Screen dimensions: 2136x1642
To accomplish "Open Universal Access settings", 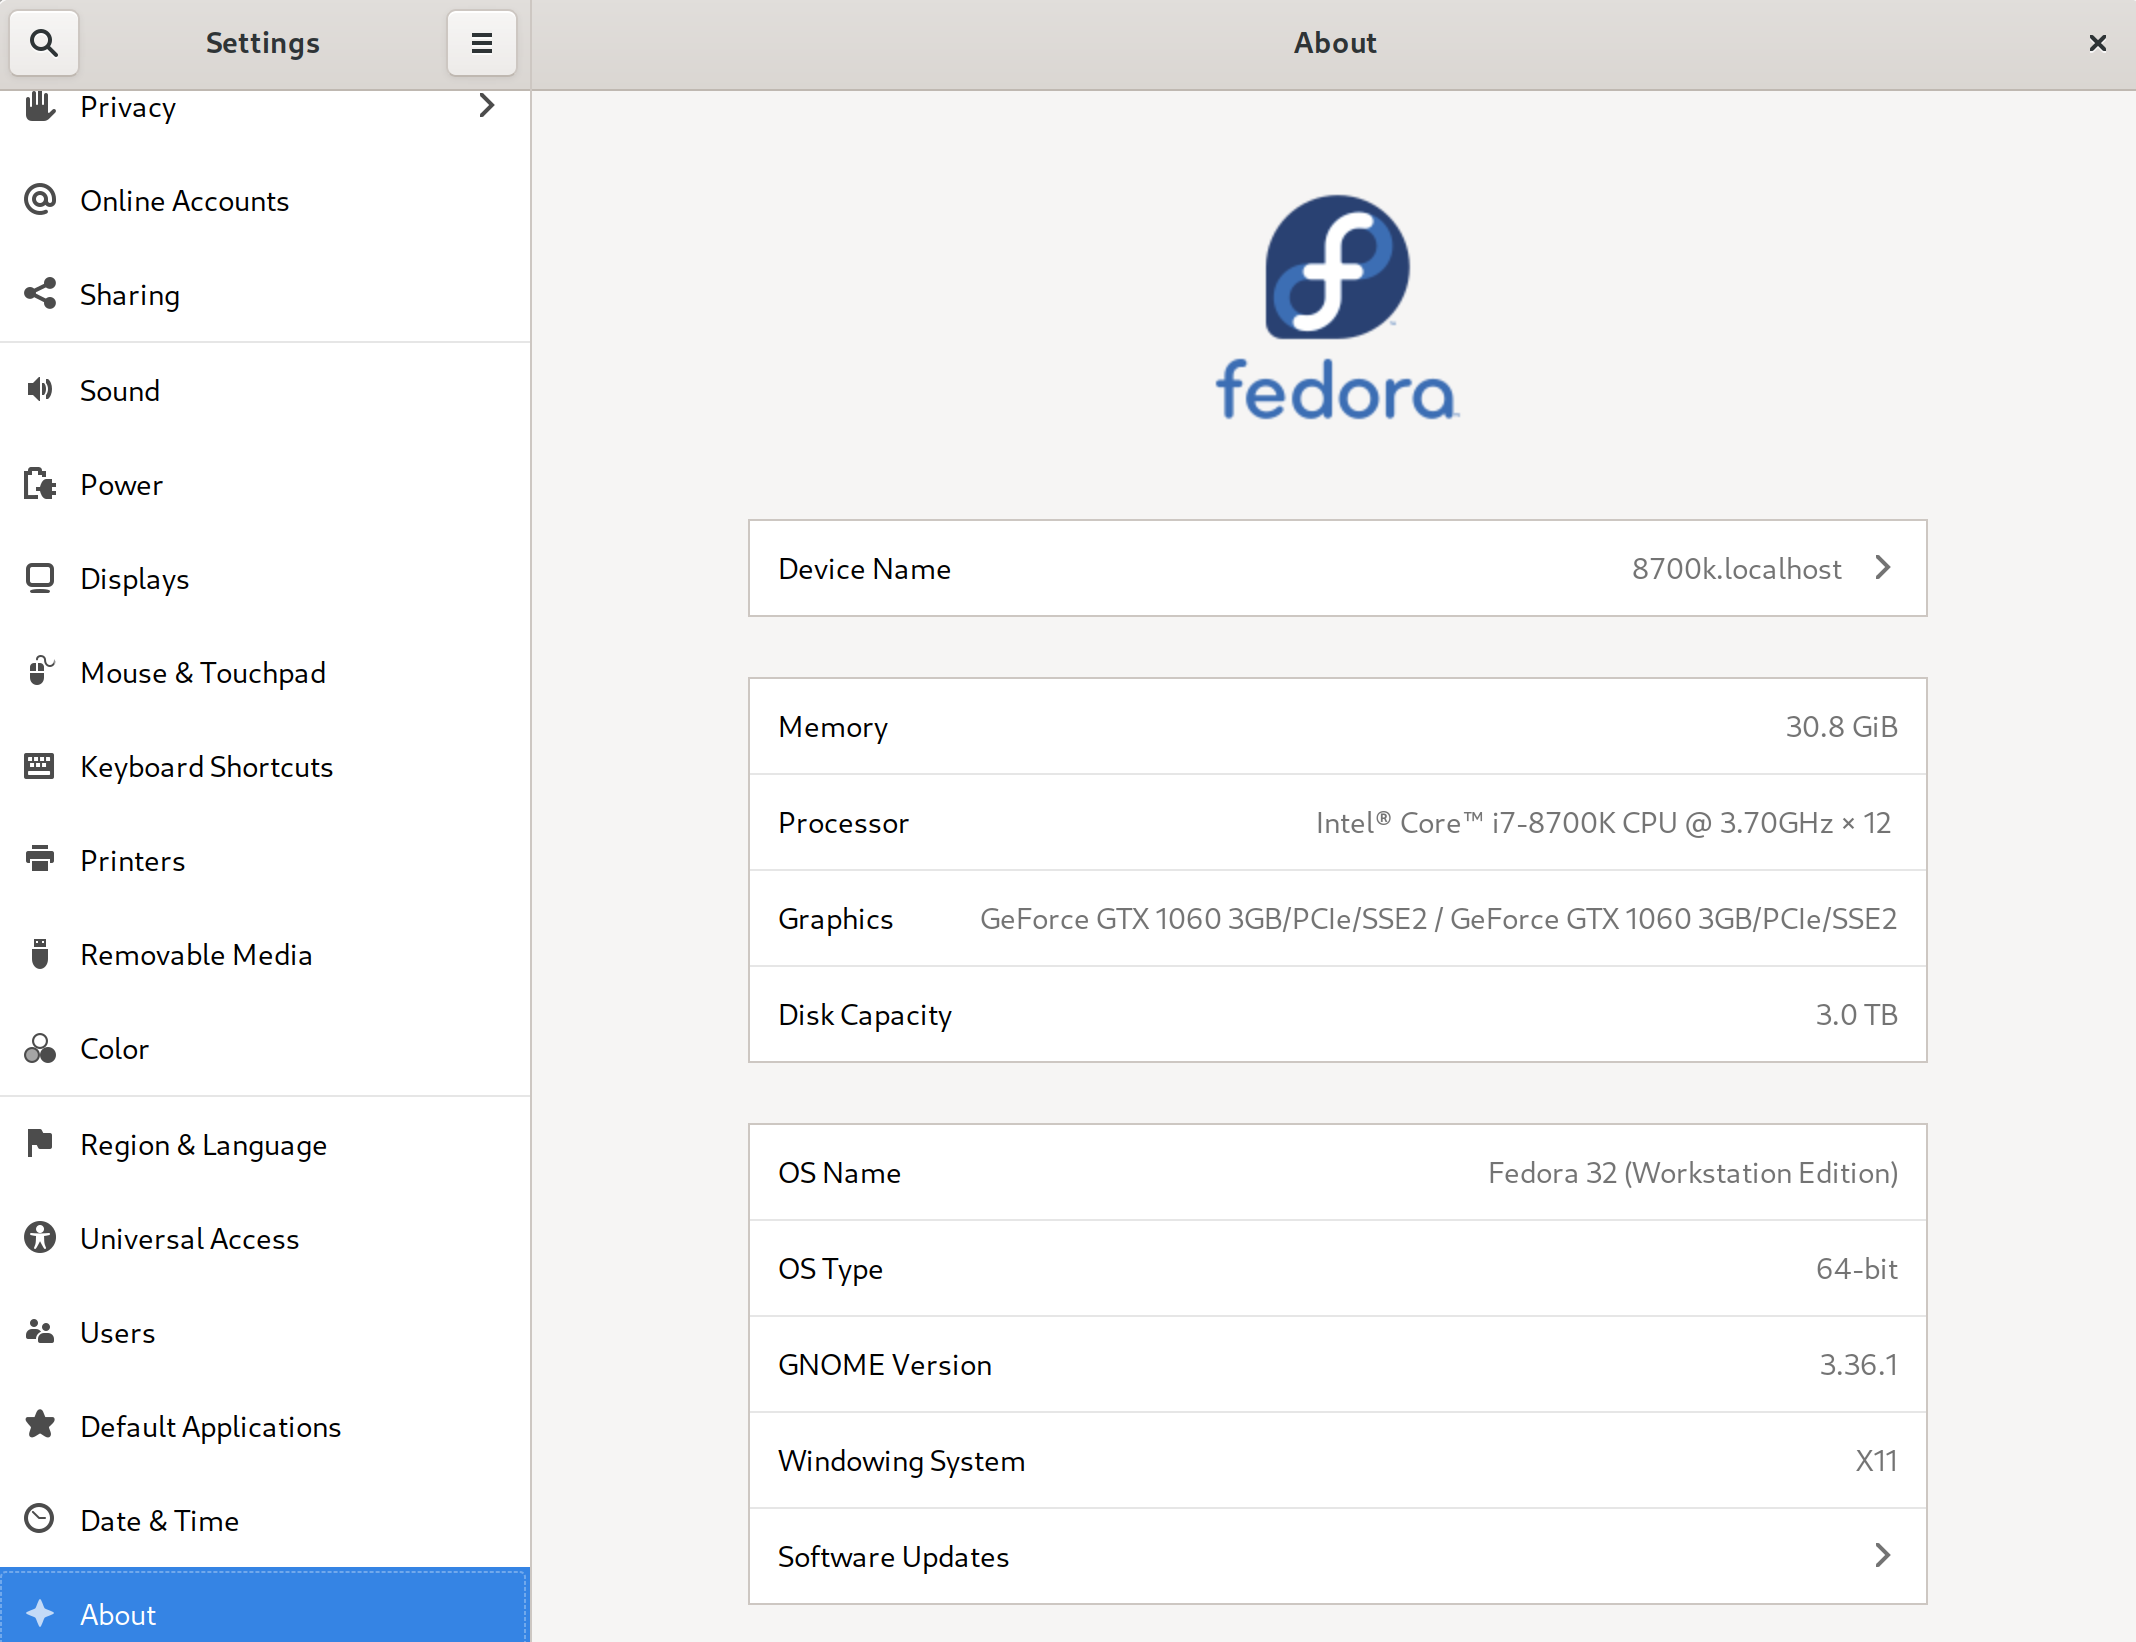I will coord(265,1239).
